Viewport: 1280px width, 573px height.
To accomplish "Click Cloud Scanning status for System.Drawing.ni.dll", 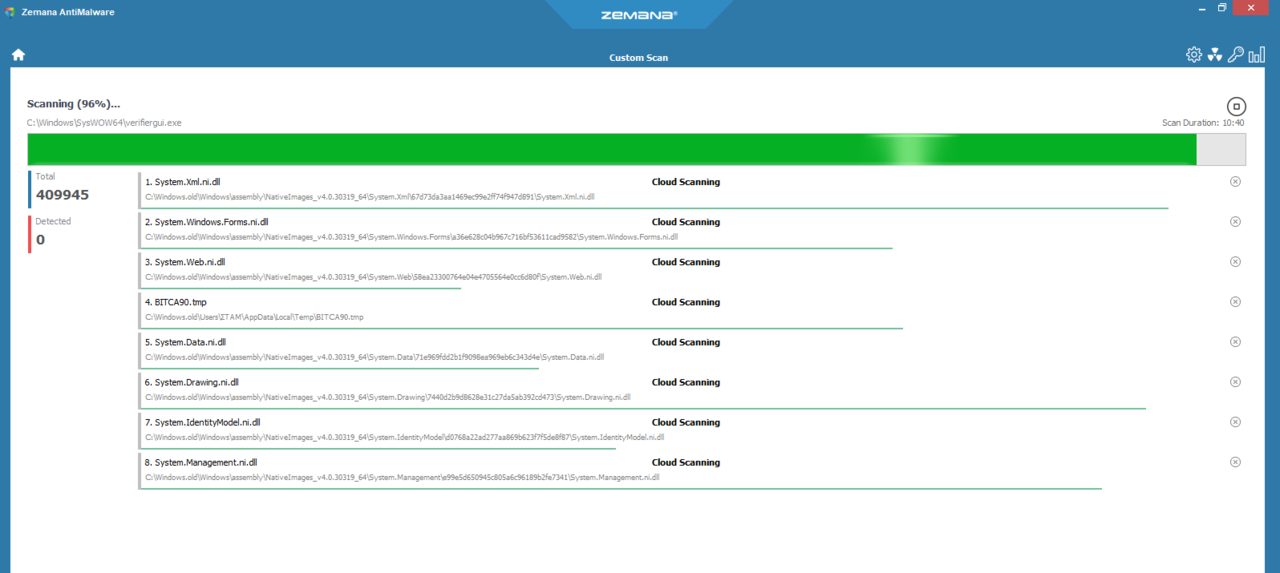I will coord(686,382).
